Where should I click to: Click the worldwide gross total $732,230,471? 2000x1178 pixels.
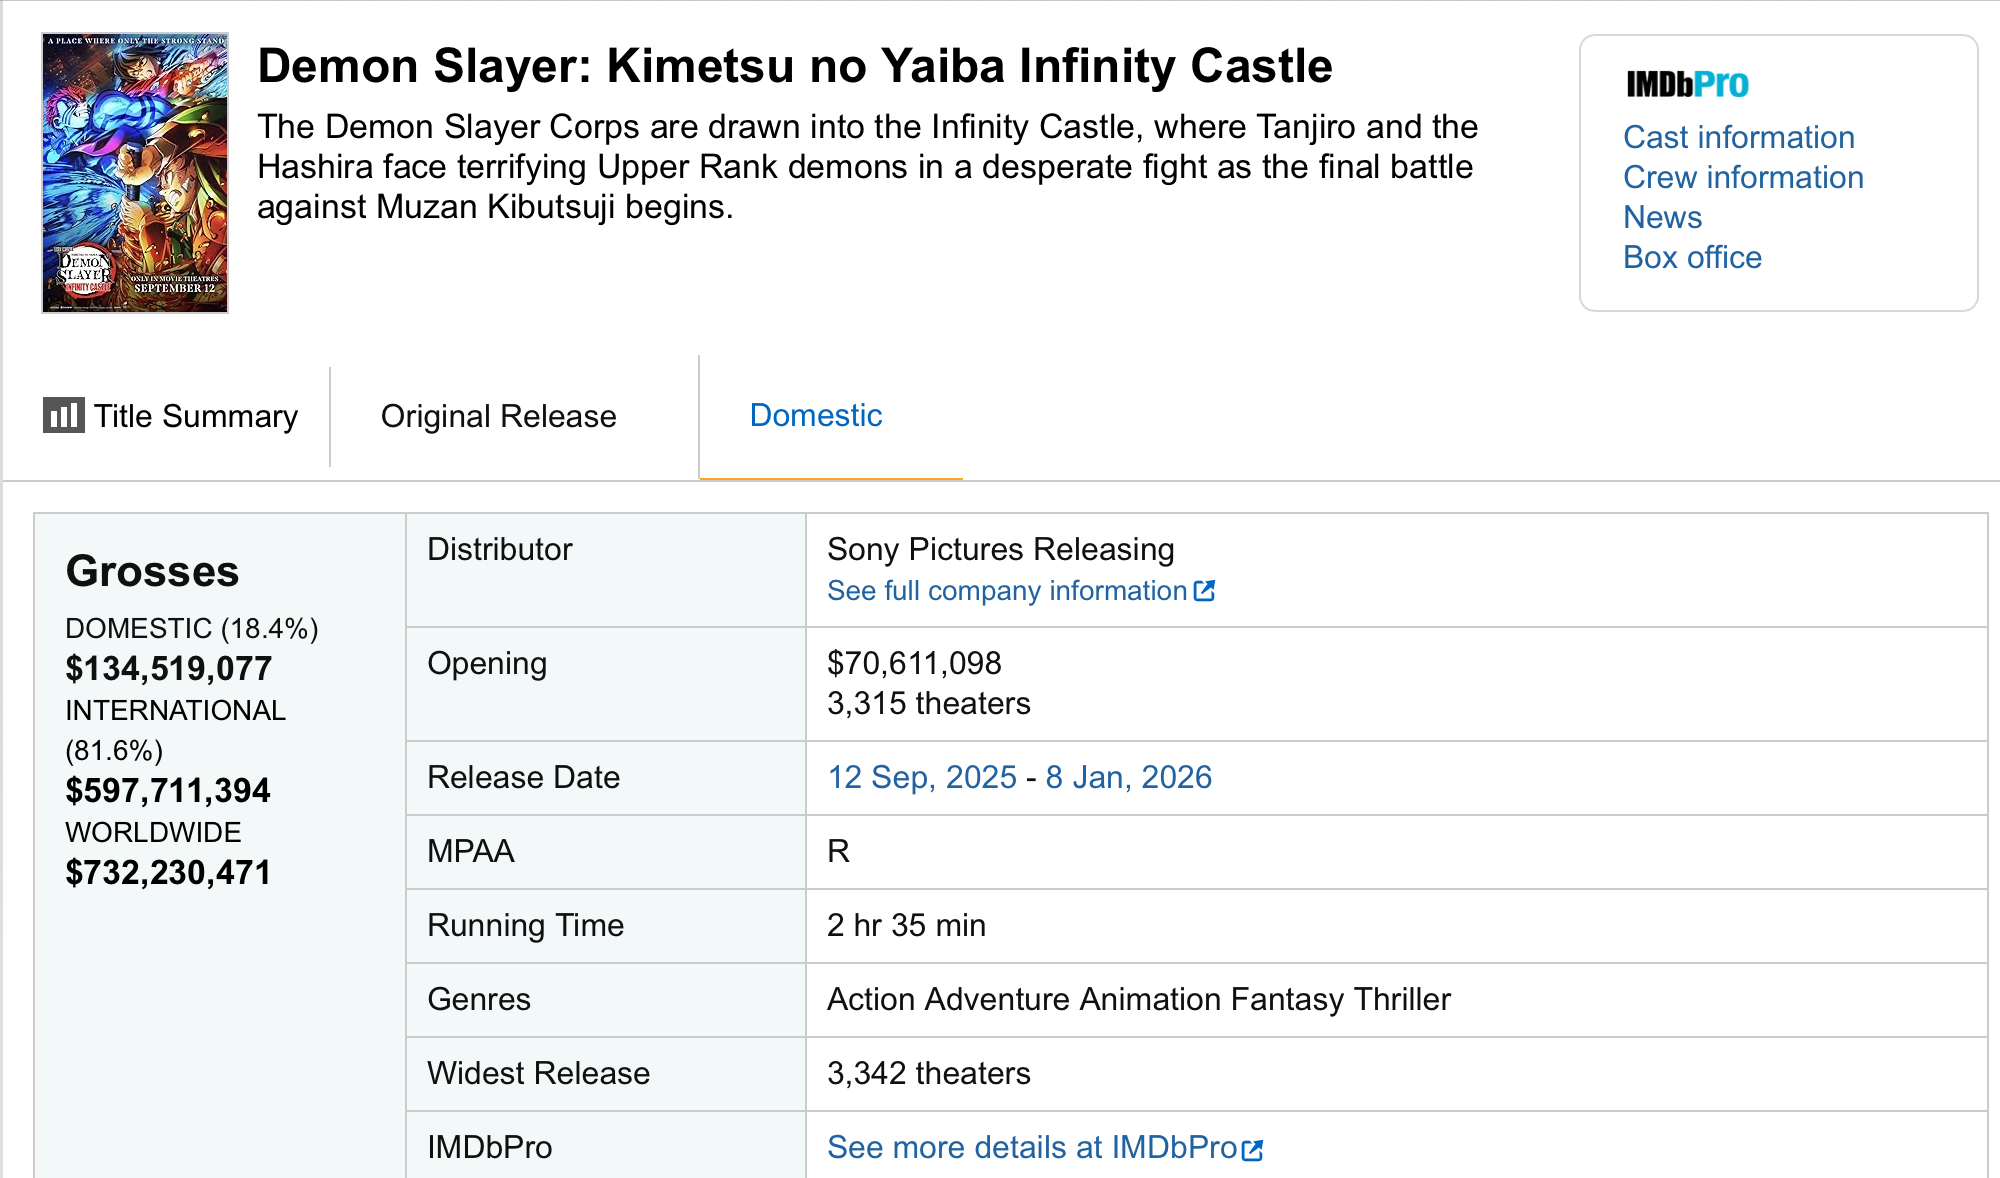click(168, 872)
